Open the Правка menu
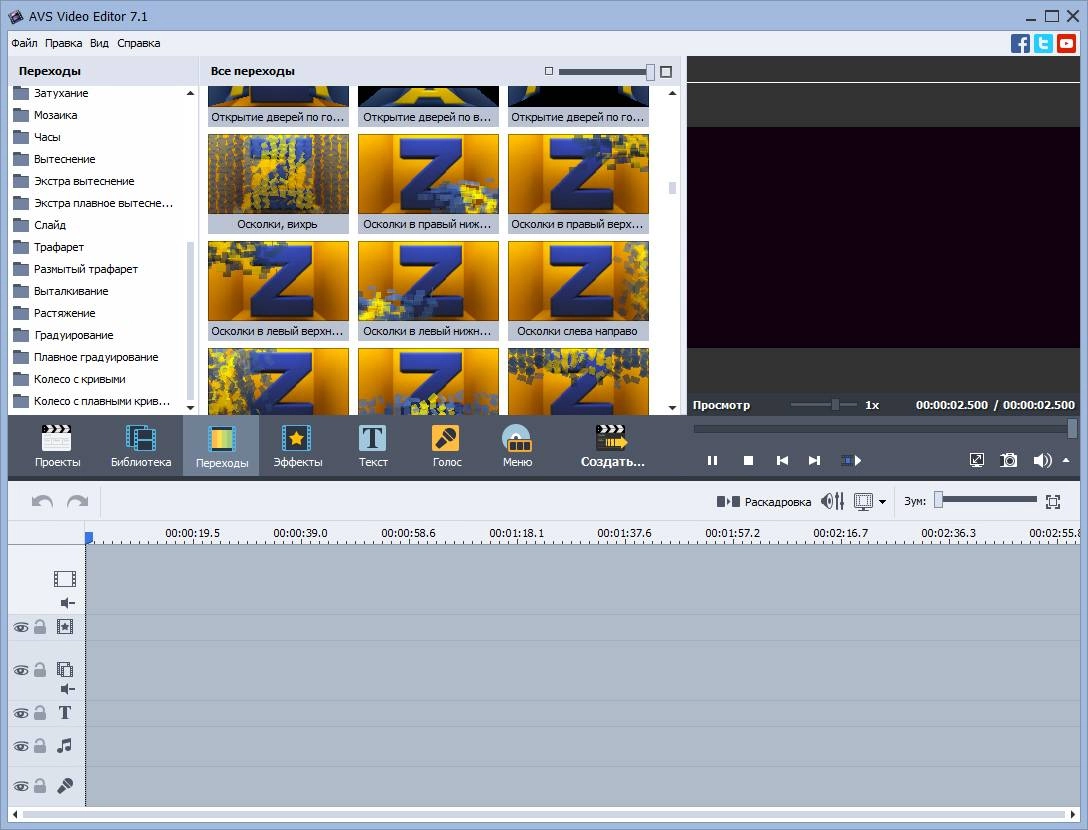1088x830 pixels. pyautogui.click(x=63, y=43)
